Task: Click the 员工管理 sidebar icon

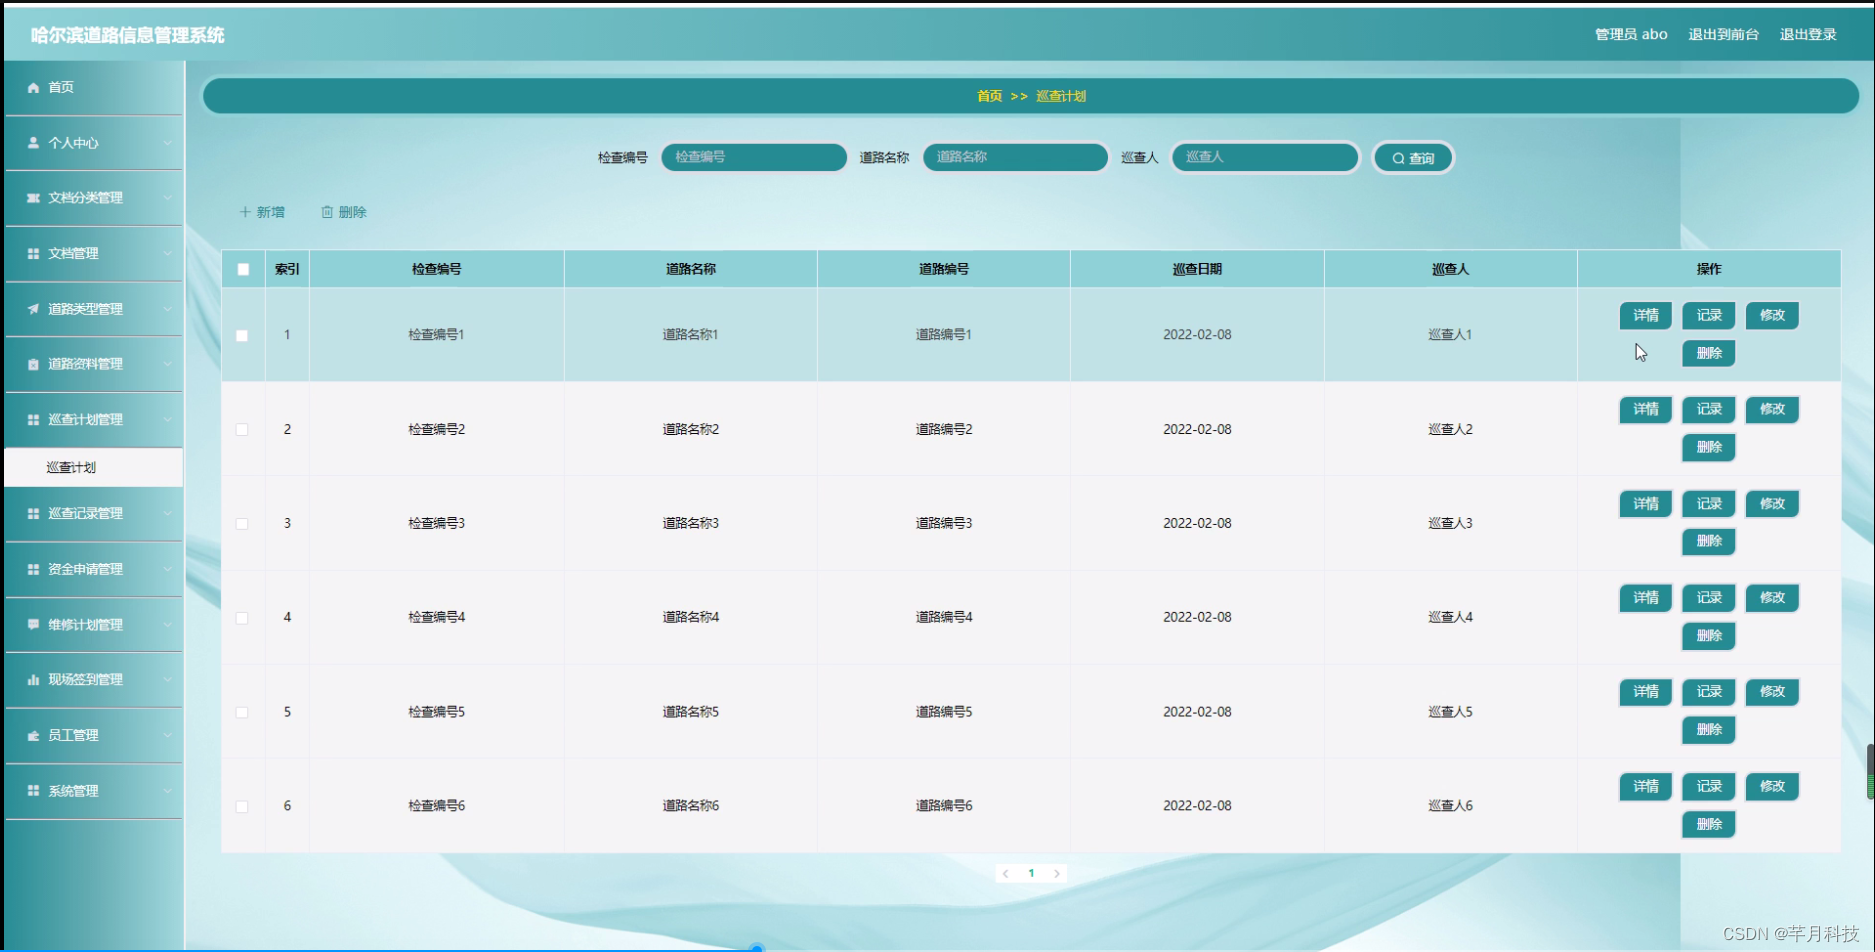Action: pyautogui.click(x=33, y=735)
